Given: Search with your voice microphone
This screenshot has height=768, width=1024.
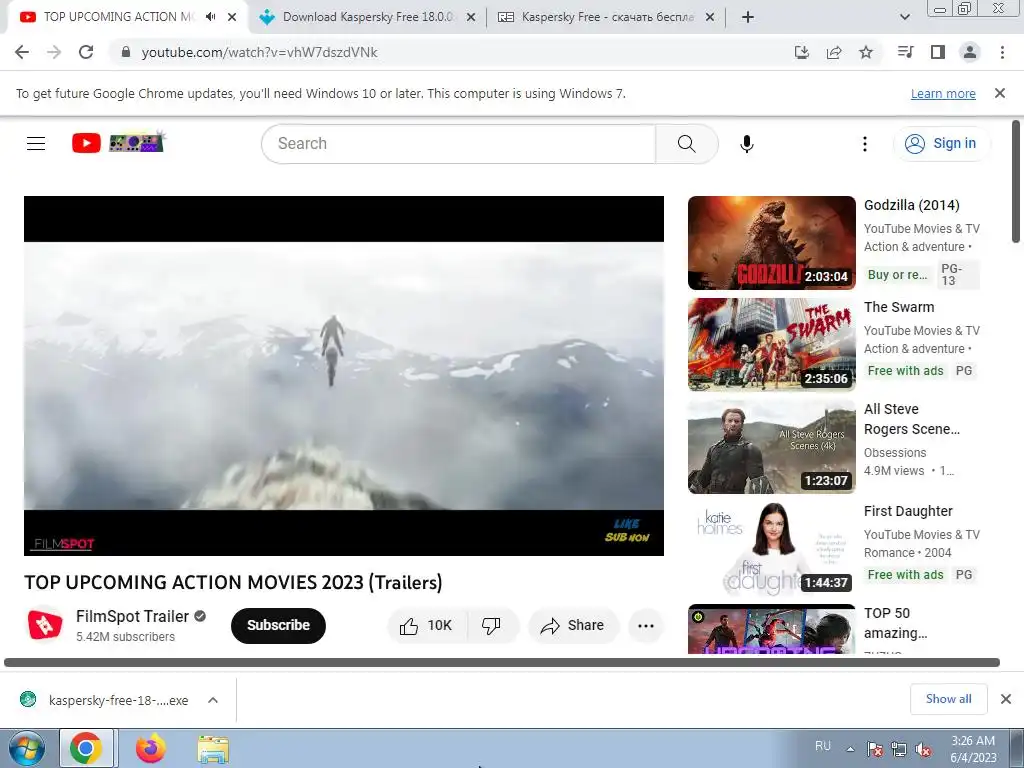Looking at the screenshot, I should (x=746, y=144).
